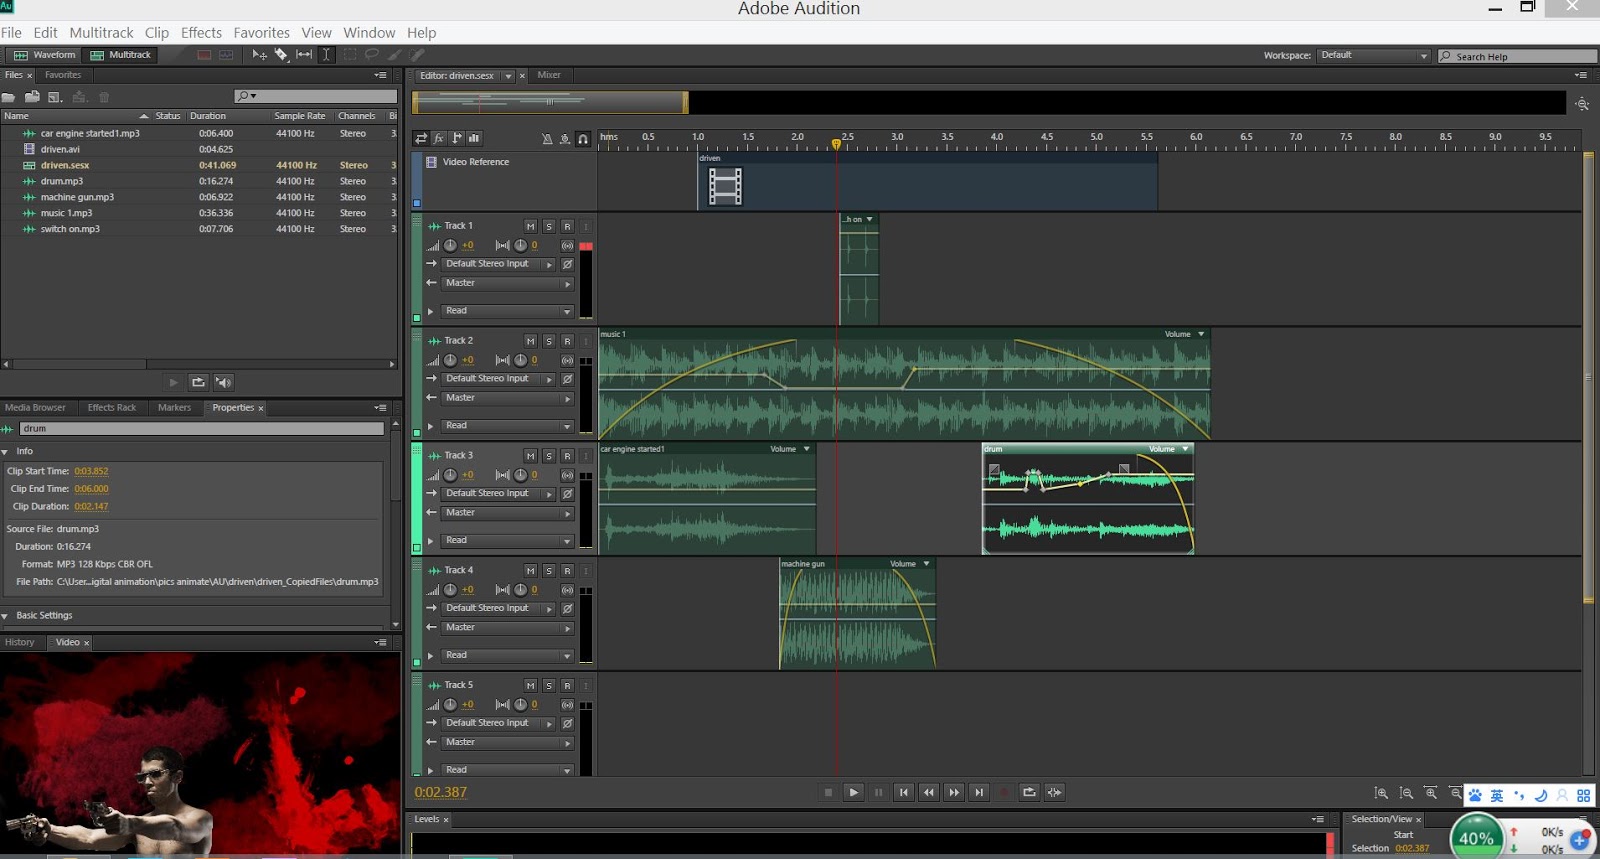Switch to the Effects Rack tab

pos(111,408)
